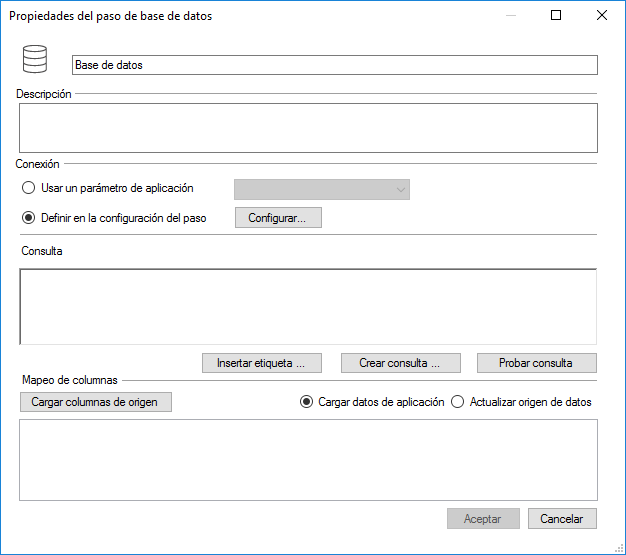
Task: Click the Configurar... button
Action: [278, 218]
